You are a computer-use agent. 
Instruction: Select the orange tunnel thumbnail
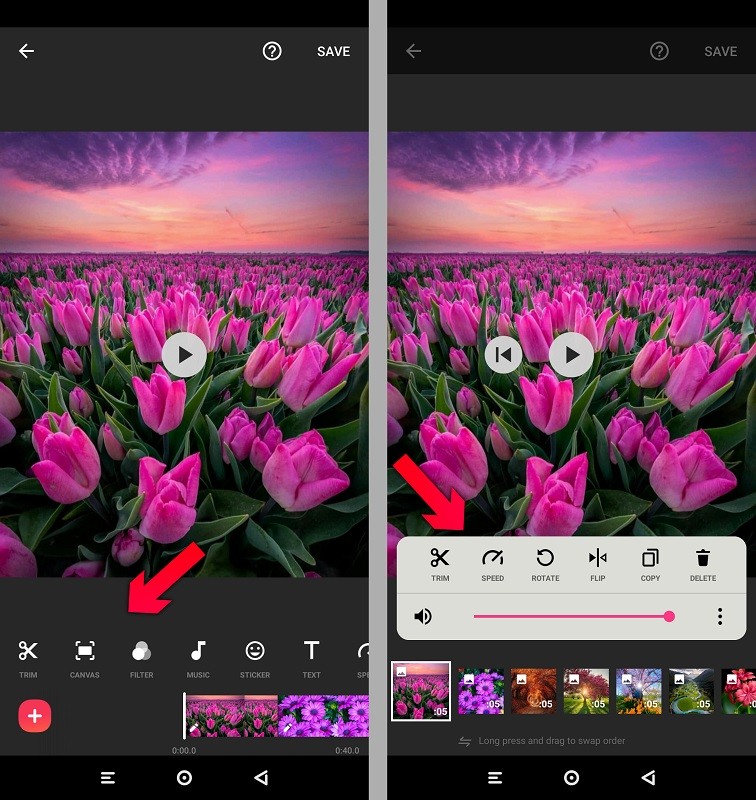(534, 691)
